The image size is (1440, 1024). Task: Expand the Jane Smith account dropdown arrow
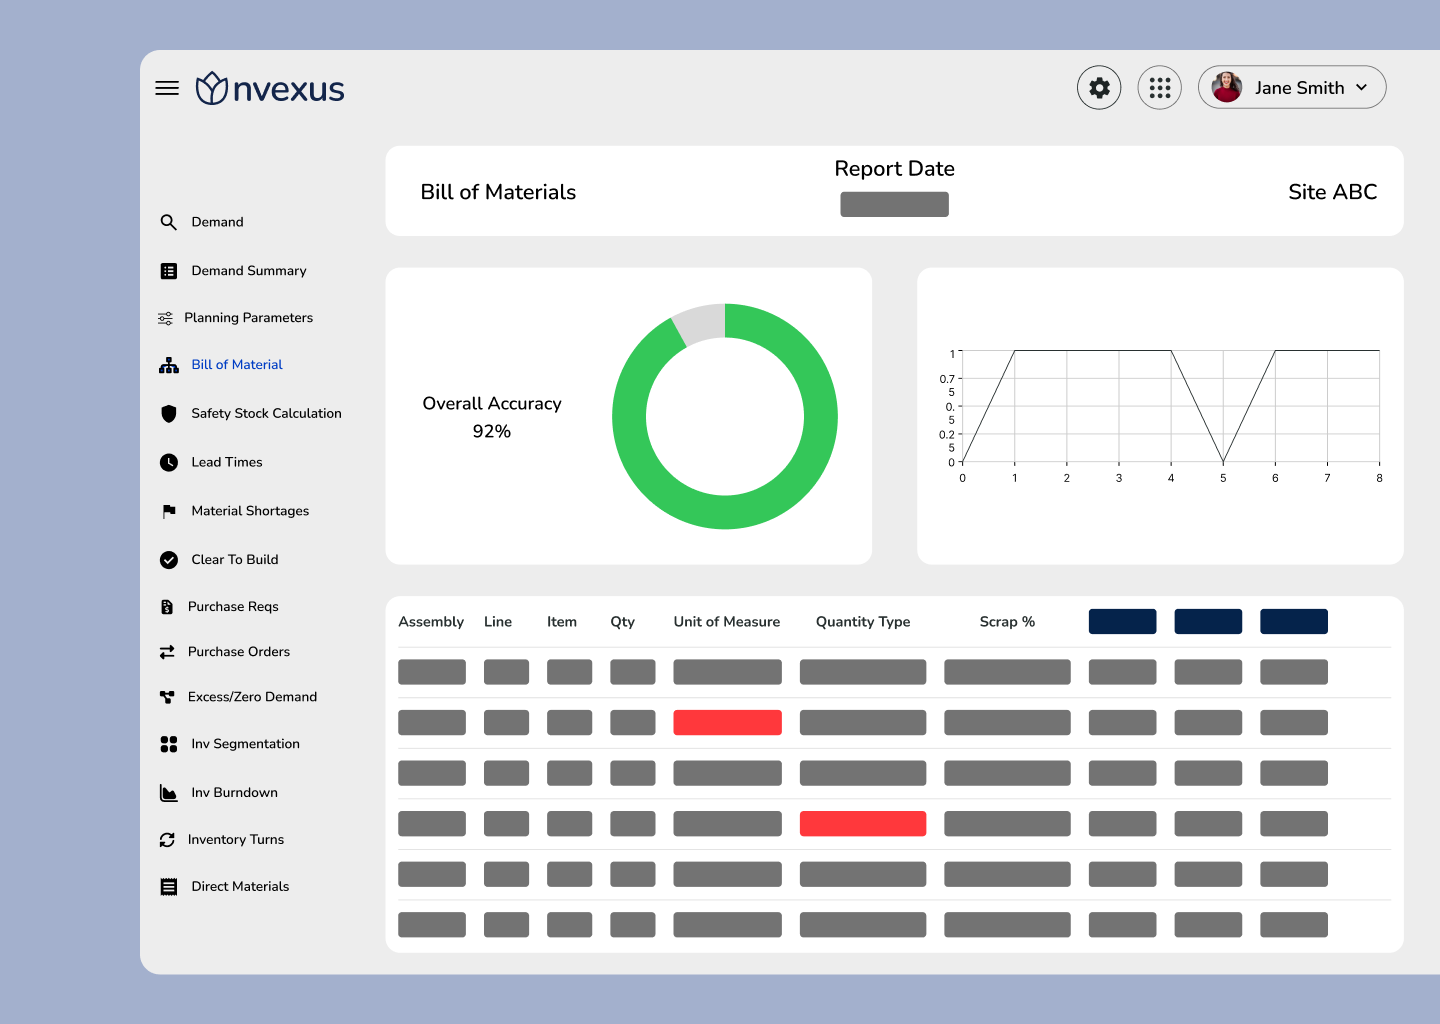pyautogui.click(x=1361, y=87)
